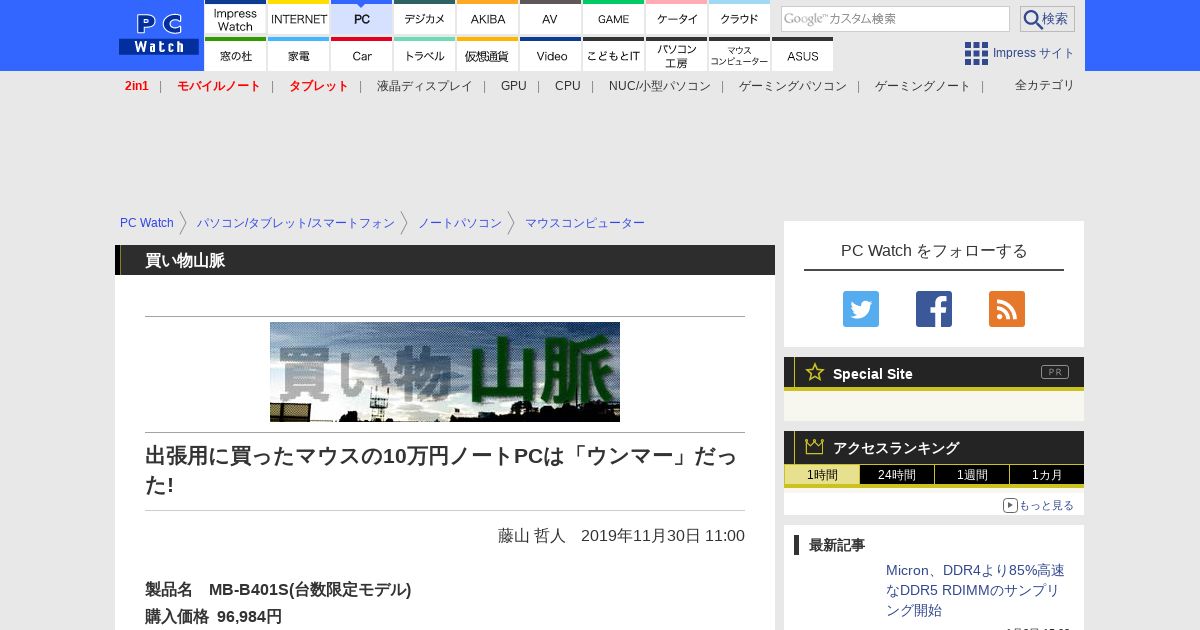Open the AKIBA site tab
Image resolution: width=1200 pixels, height=630 pixels.
click(487, 17)
